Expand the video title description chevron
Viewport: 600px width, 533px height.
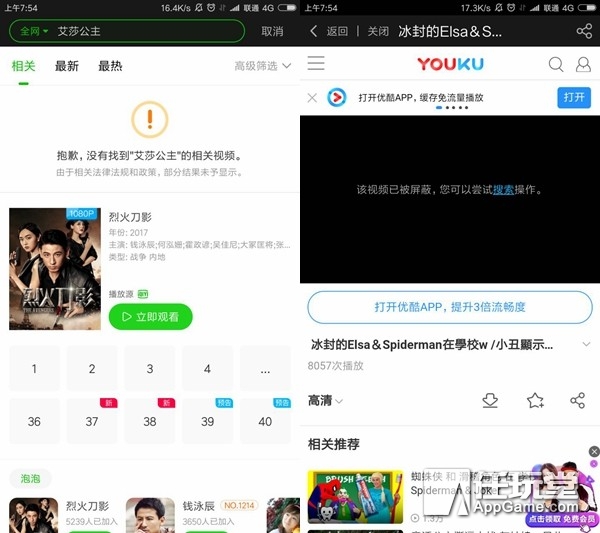point(586,344)
